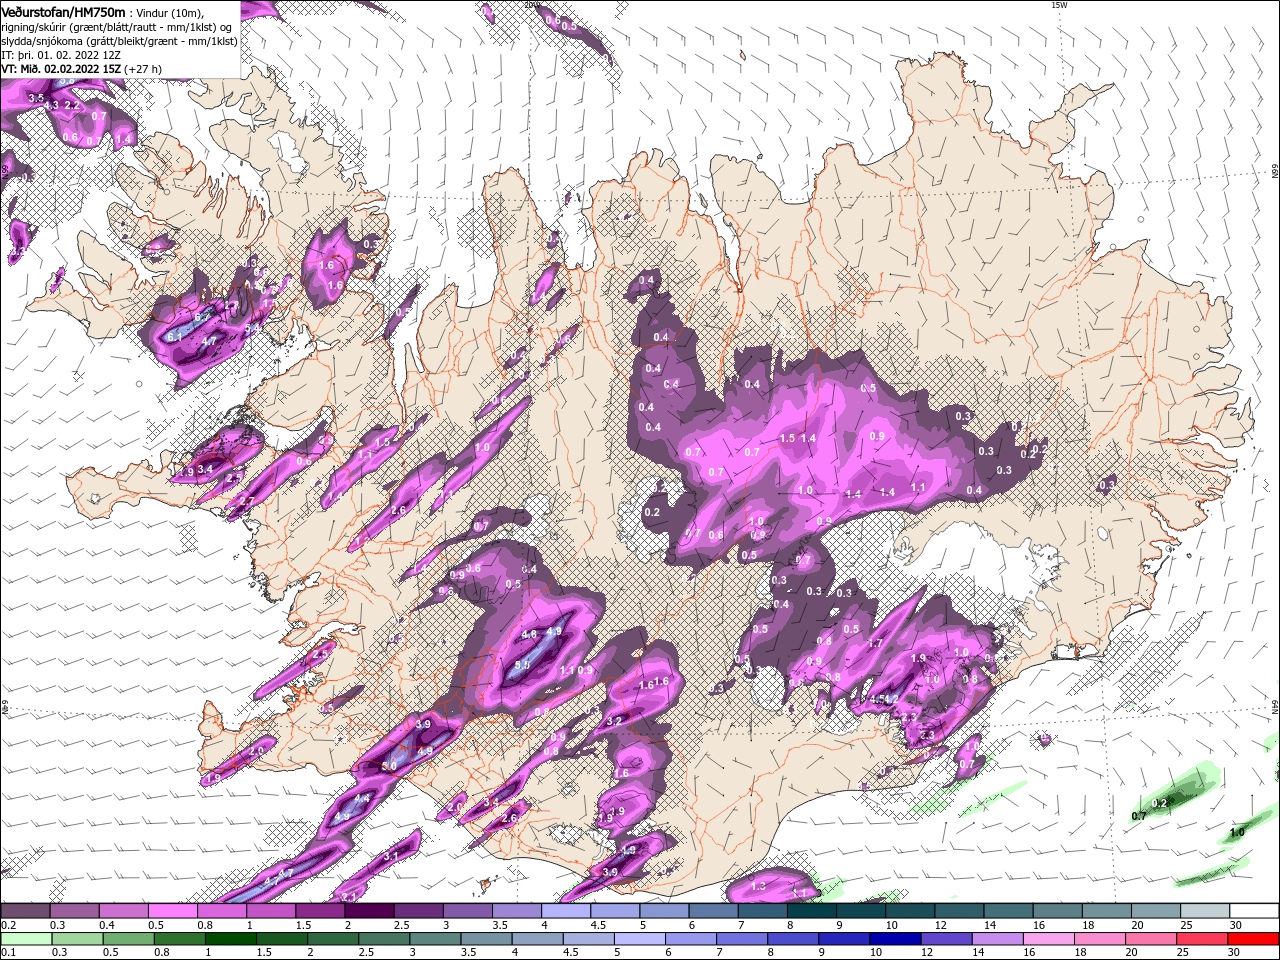Pick the deep blue rain swatch between 10 and 12
The height and width of the screenshot is (960, 1280).
point(895,939)
